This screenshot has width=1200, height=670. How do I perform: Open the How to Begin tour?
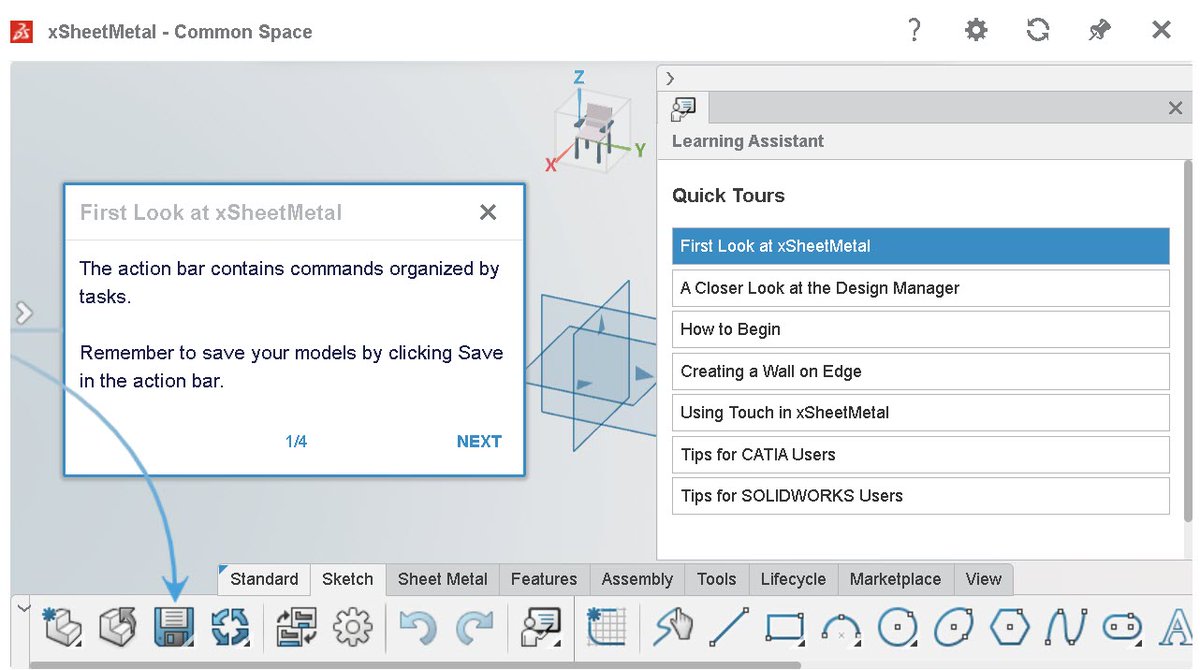[921, 329]
